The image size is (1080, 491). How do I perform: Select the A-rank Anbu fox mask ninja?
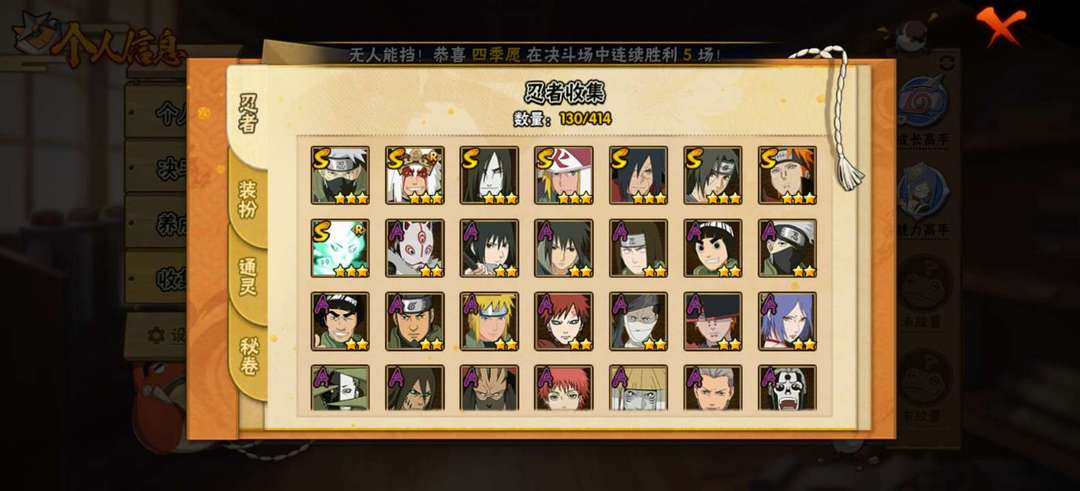[x=415, y=248]
